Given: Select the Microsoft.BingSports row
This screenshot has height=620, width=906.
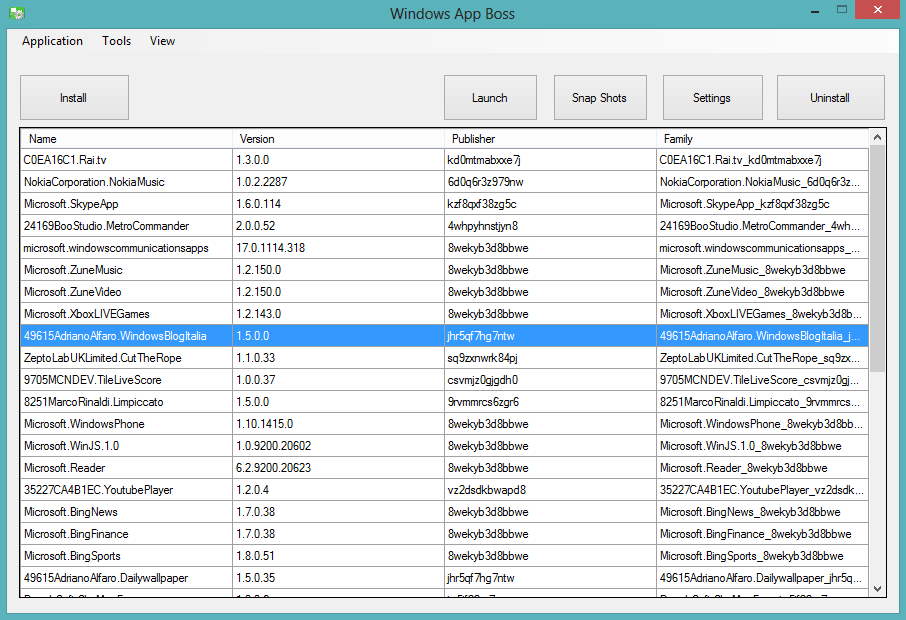Looking at the screenshot, I should 444,556.
